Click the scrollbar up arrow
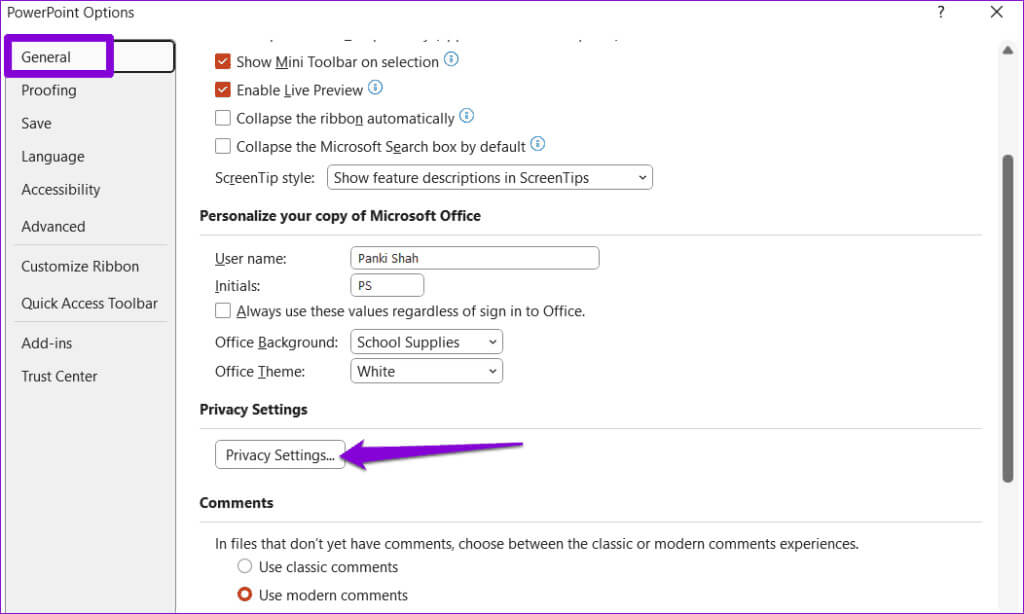This screenshot has width=1024, height=614. coord(1008,50)
